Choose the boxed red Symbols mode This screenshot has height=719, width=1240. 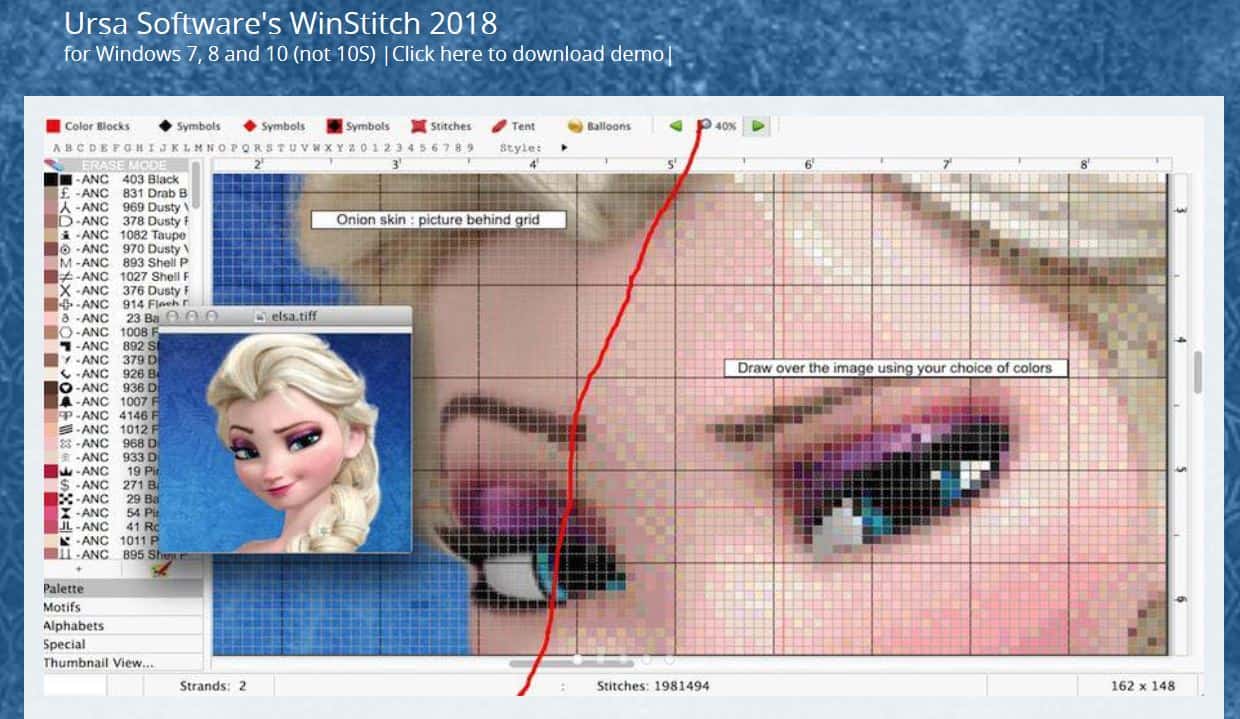click(x=358, y=126)
